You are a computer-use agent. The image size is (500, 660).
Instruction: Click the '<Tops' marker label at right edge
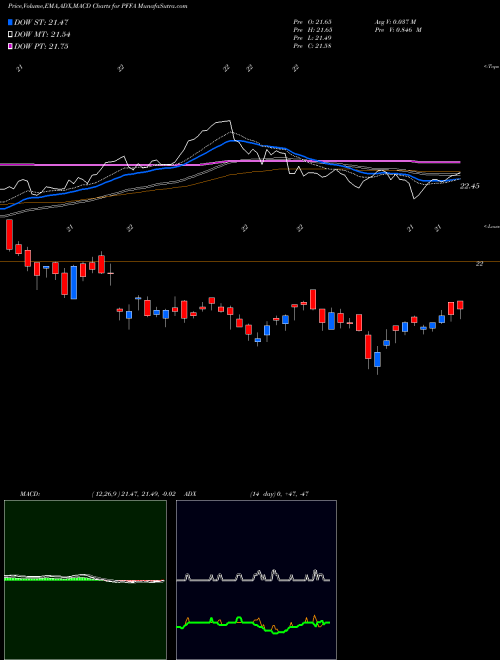pos(491,67)
